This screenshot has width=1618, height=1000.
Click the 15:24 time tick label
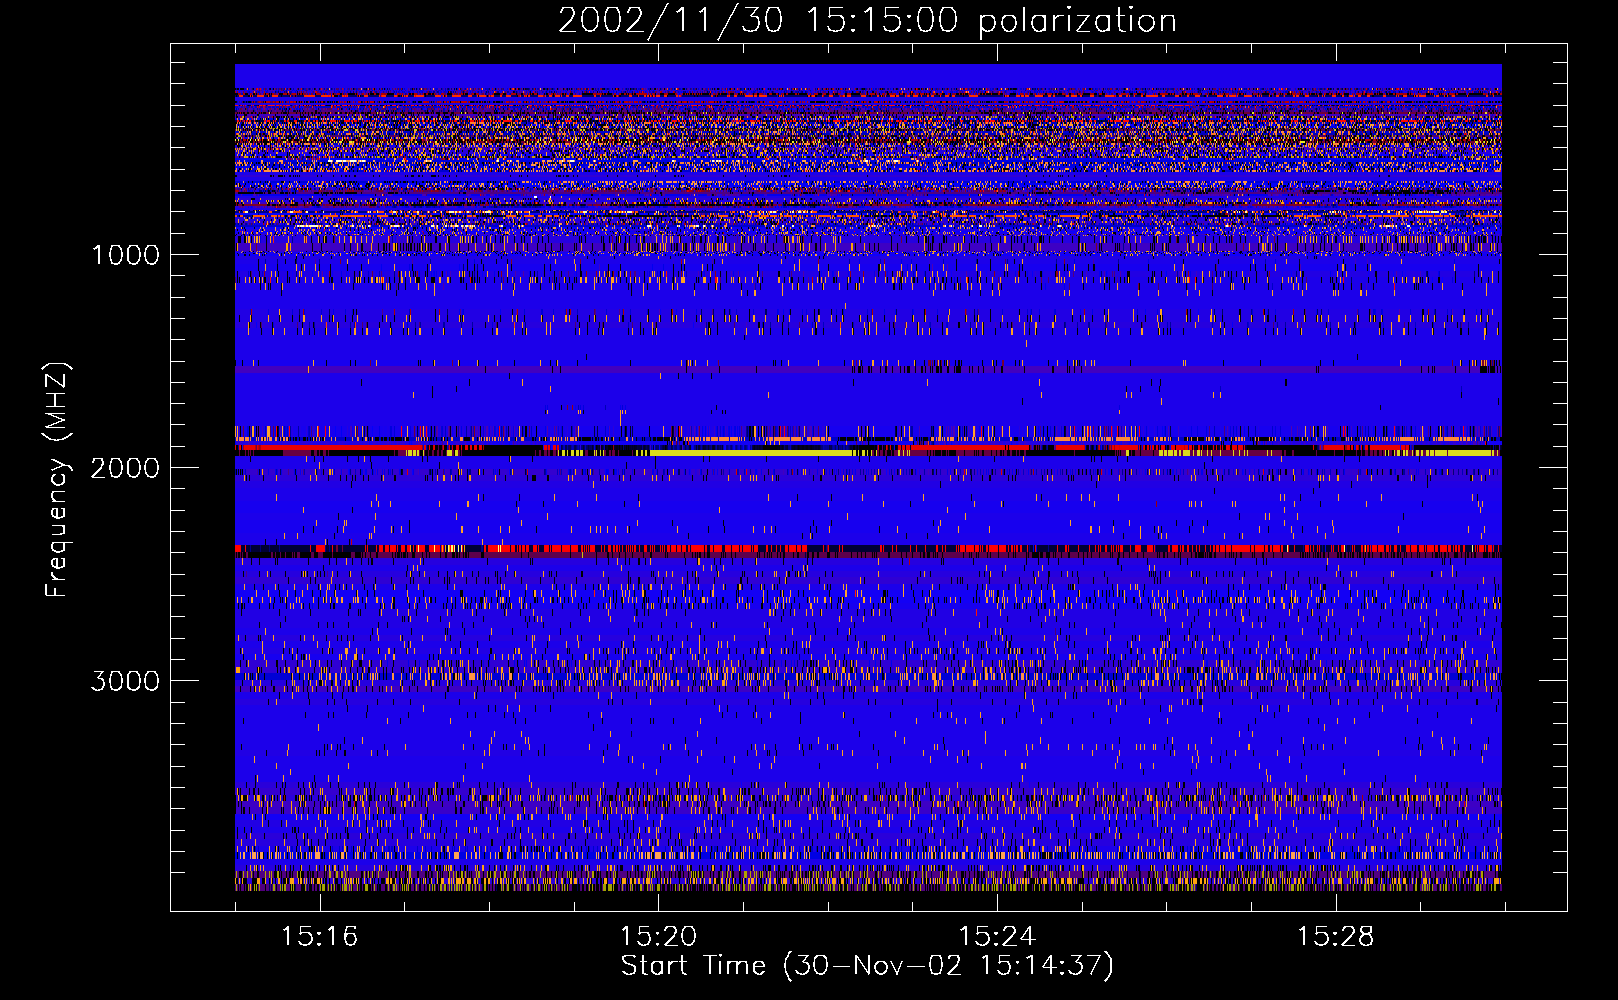point(996,937)
